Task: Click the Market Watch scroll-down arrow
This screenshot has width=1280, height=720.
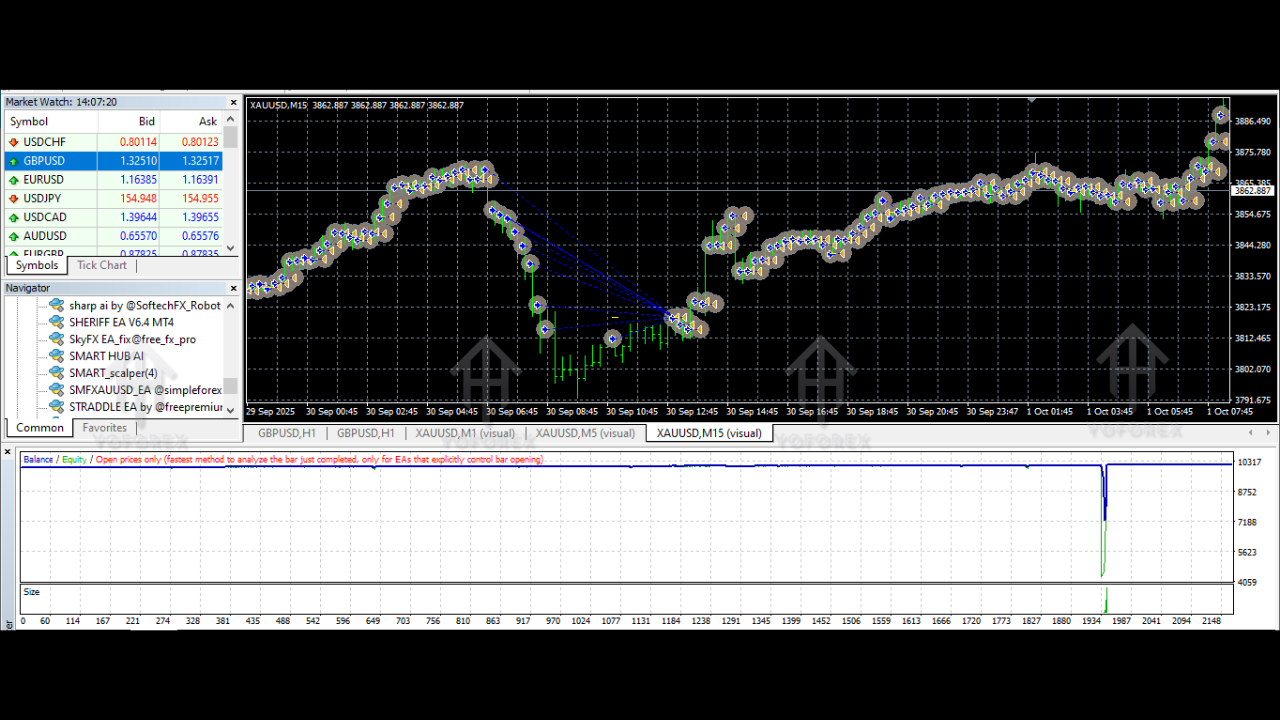Action: 230,249
